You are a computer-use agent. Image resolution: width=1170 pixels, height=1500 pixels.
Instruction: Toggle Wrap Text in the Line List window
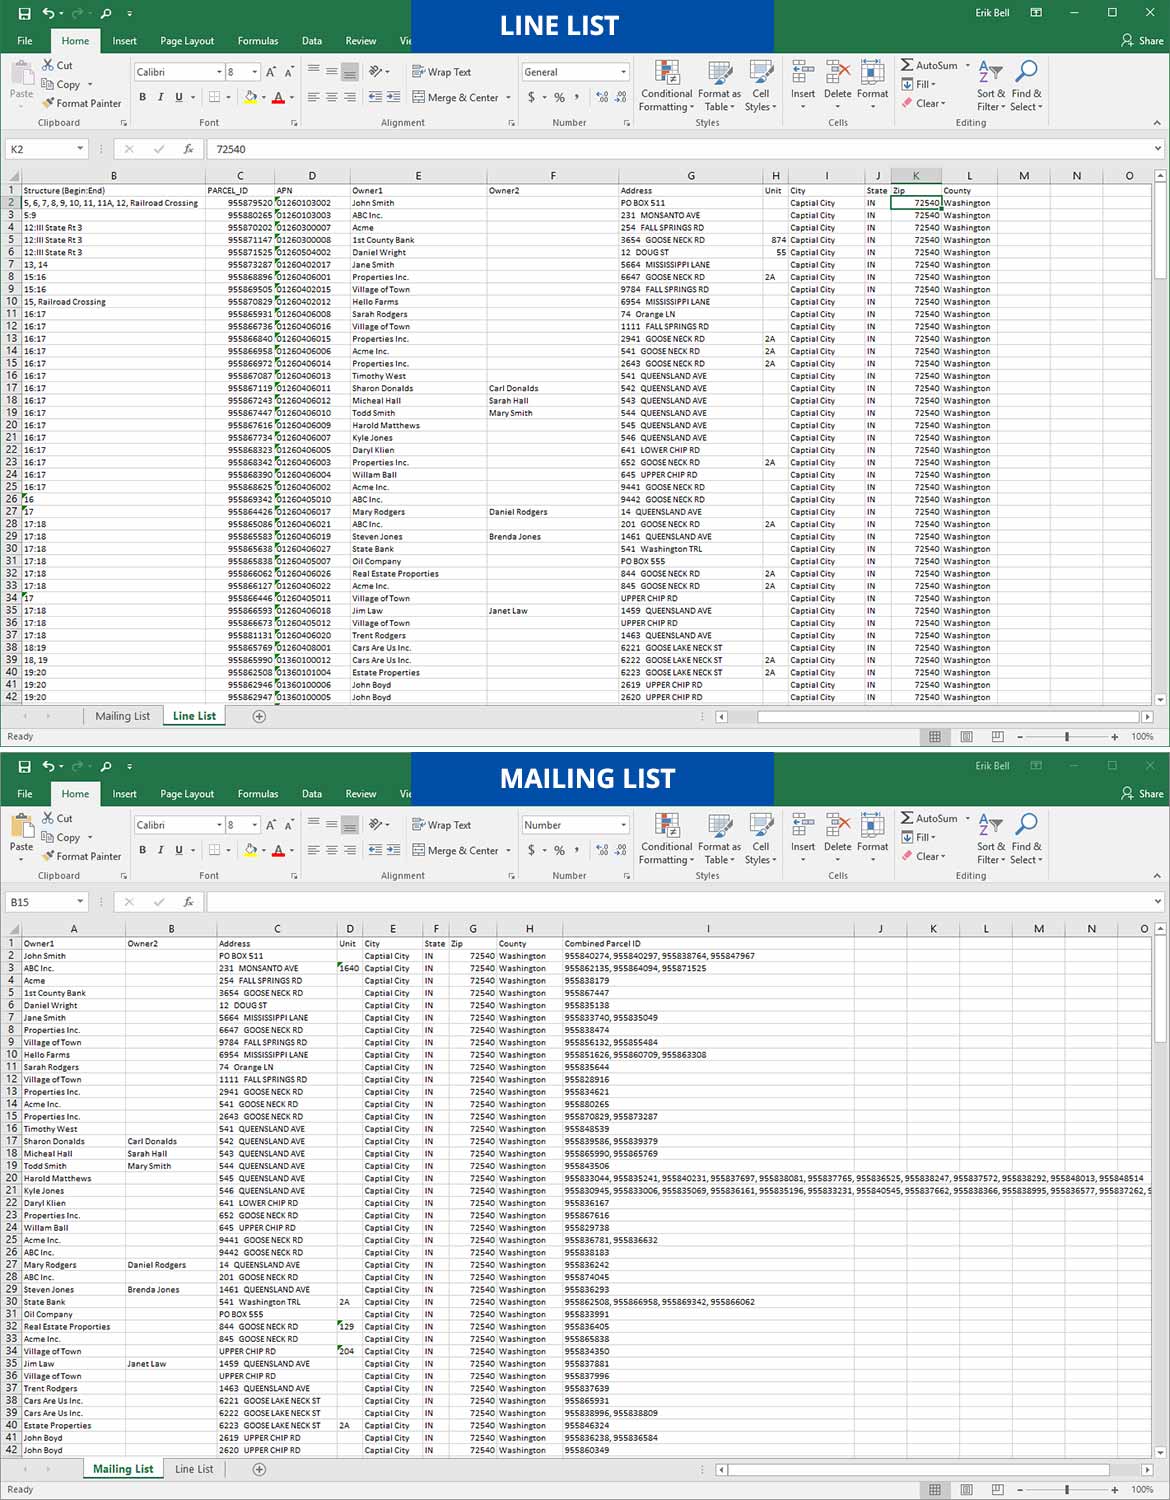[441, 72]
